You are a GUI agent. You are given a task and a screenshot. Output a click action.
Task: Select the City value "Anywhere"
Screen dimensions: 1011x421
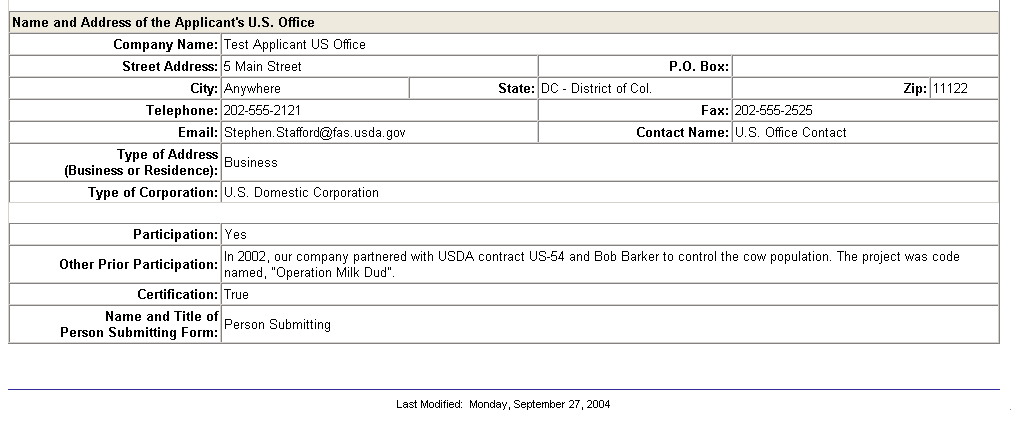[x=253, y=89]
